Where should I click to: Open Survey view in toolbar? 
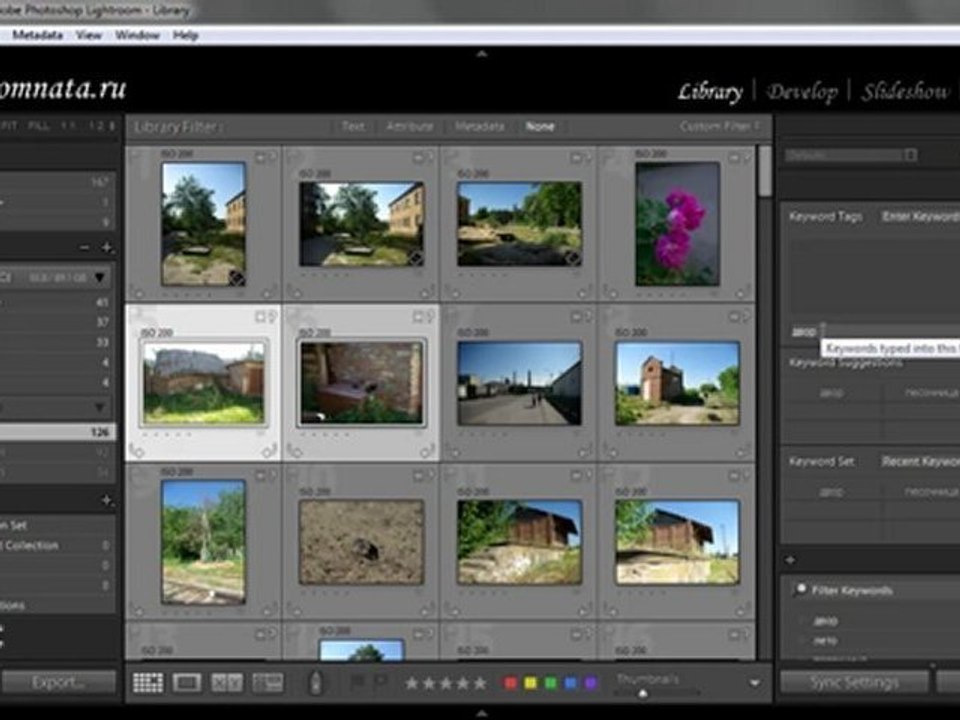pyautogui.click(x=267, y=683)
